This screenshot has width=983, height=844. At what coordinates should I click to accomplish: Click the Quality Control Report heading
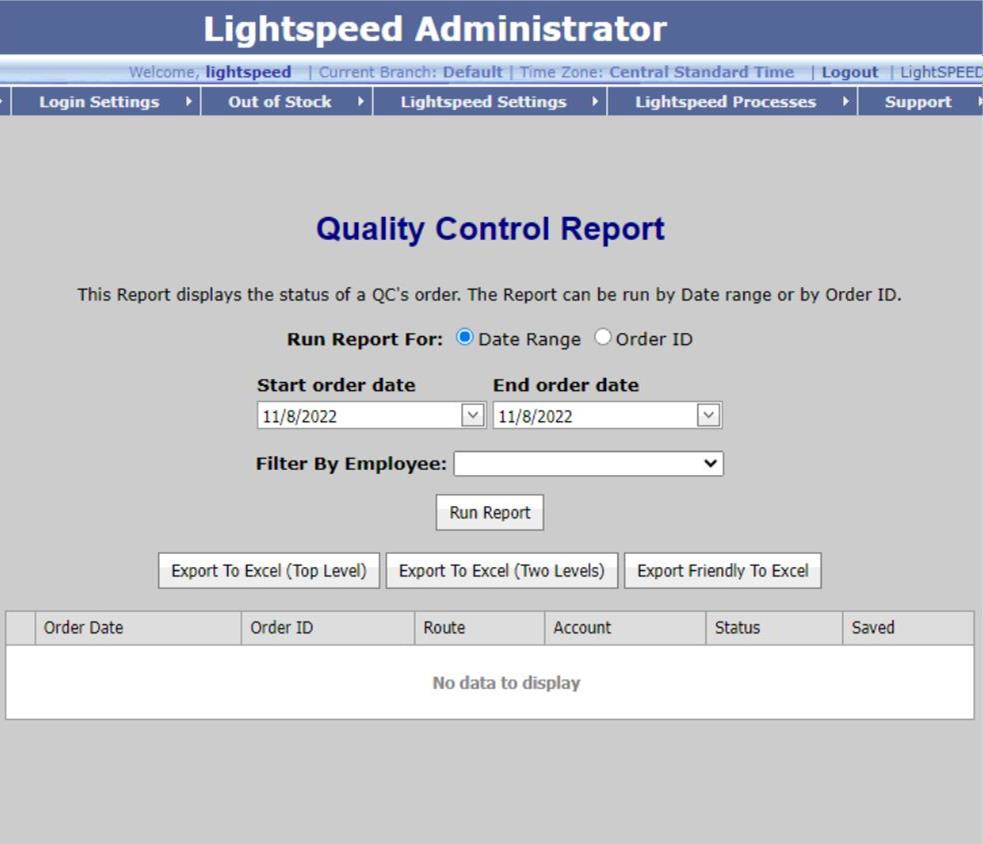coord(490,229)
